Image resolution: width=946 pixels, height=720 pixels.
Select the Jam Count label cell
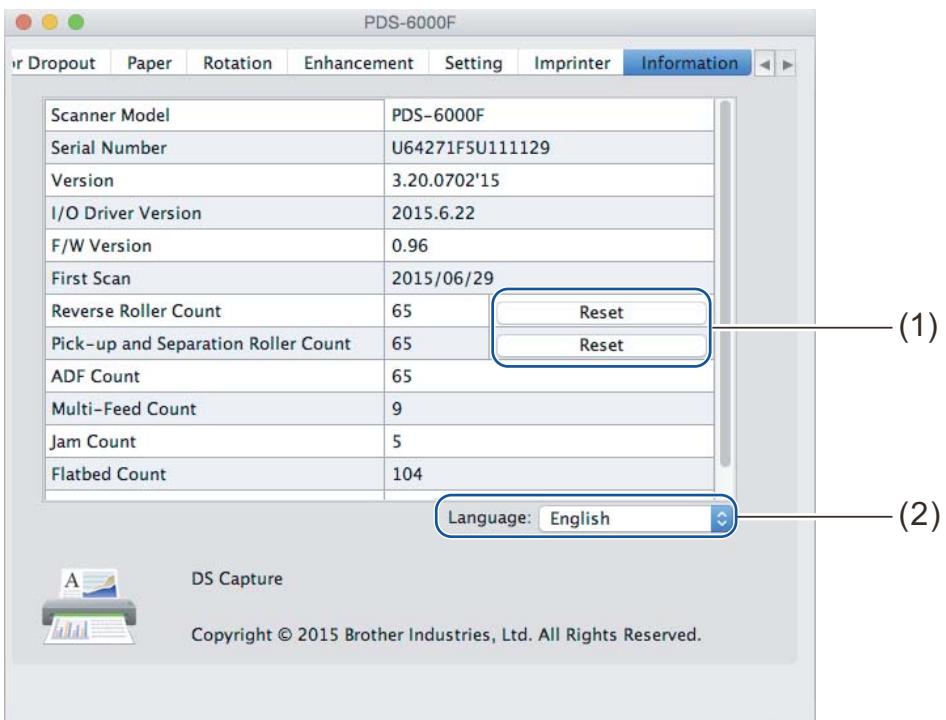215,441
